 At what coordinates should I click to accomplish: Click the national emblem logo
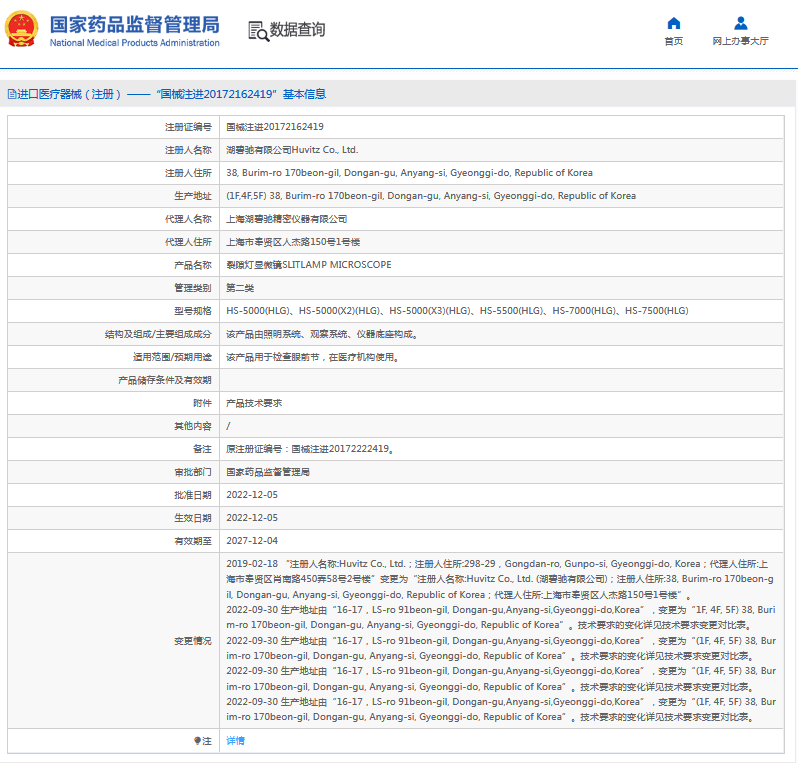(21, 30)
